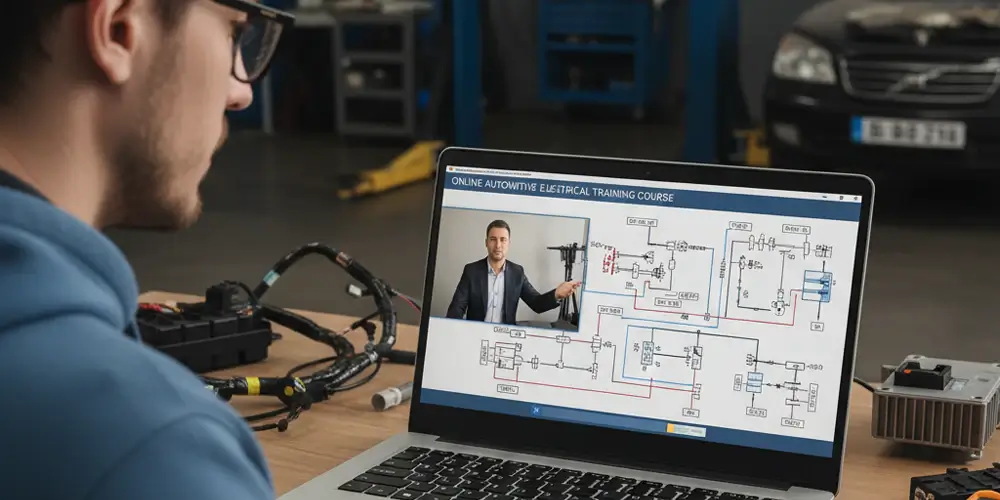Click the 'Online Automotive Electrical Training Course' heading
The width and height of the screenshot is (1000, 500).
click(x=562, y=189)
